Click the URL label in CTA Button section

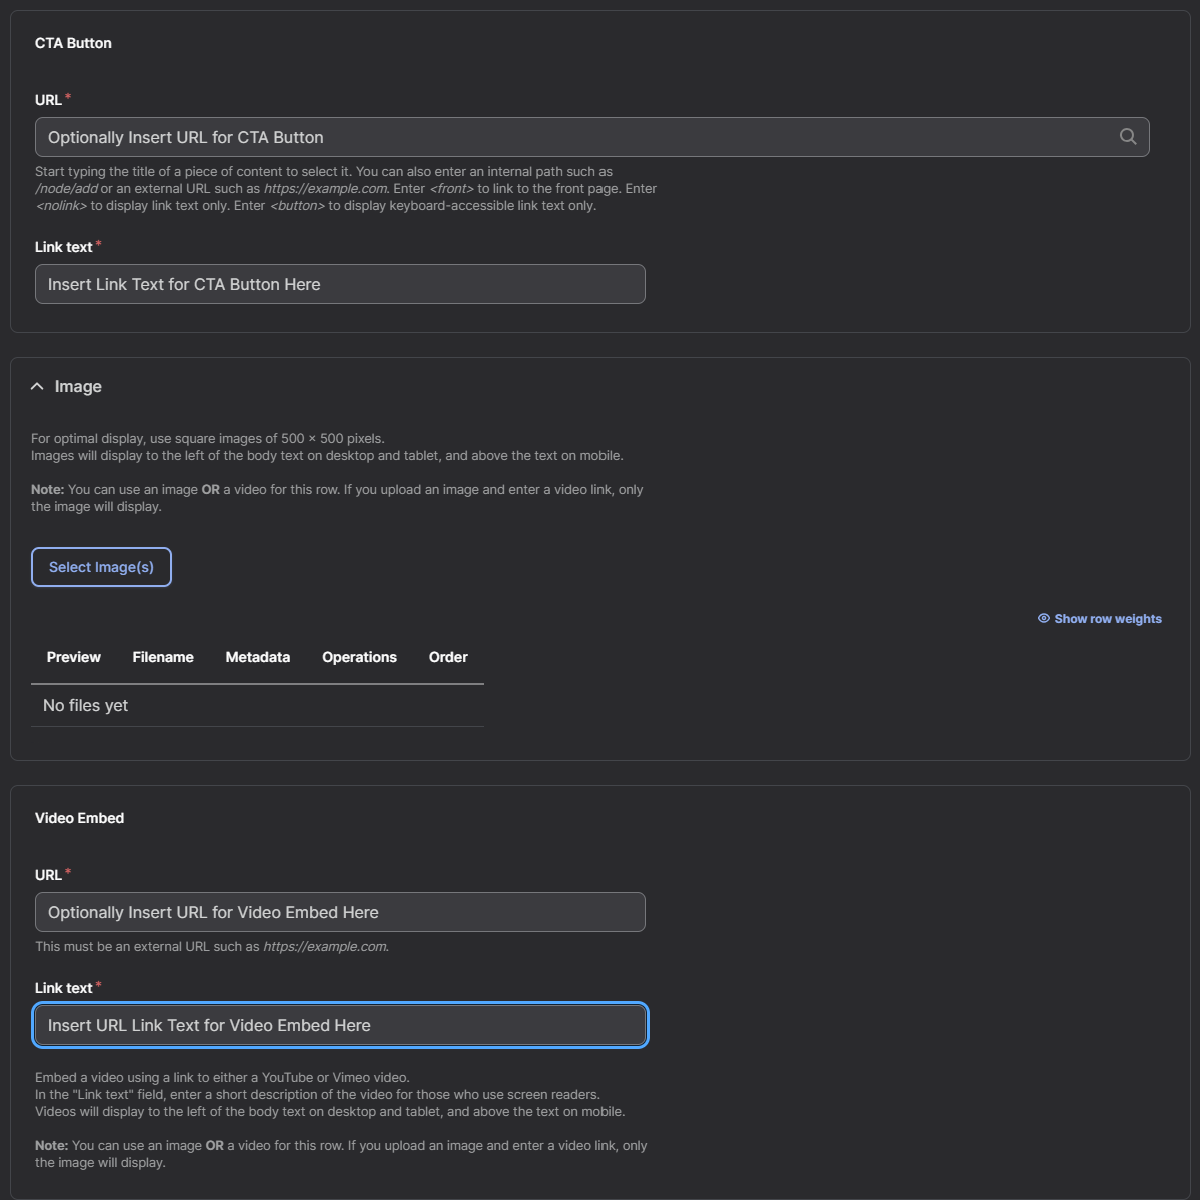point(49,100)
